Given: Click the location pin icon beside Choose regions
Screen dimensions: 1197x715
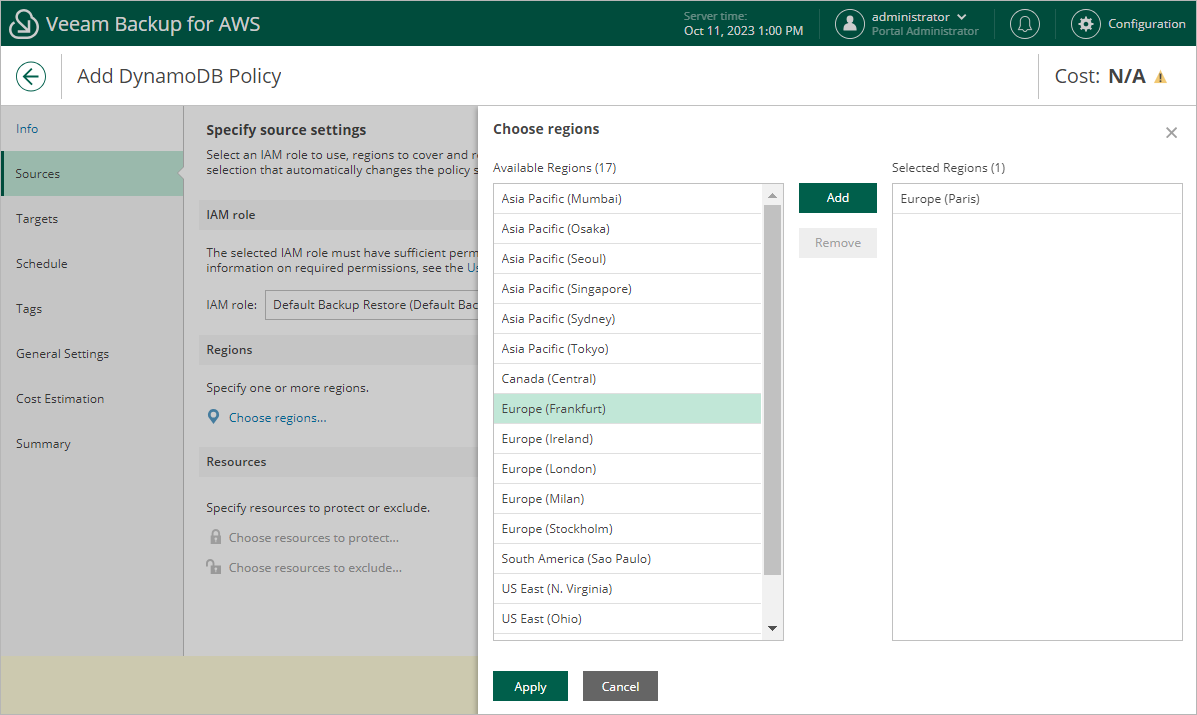Looking at the screenshot, I should 214,417.
